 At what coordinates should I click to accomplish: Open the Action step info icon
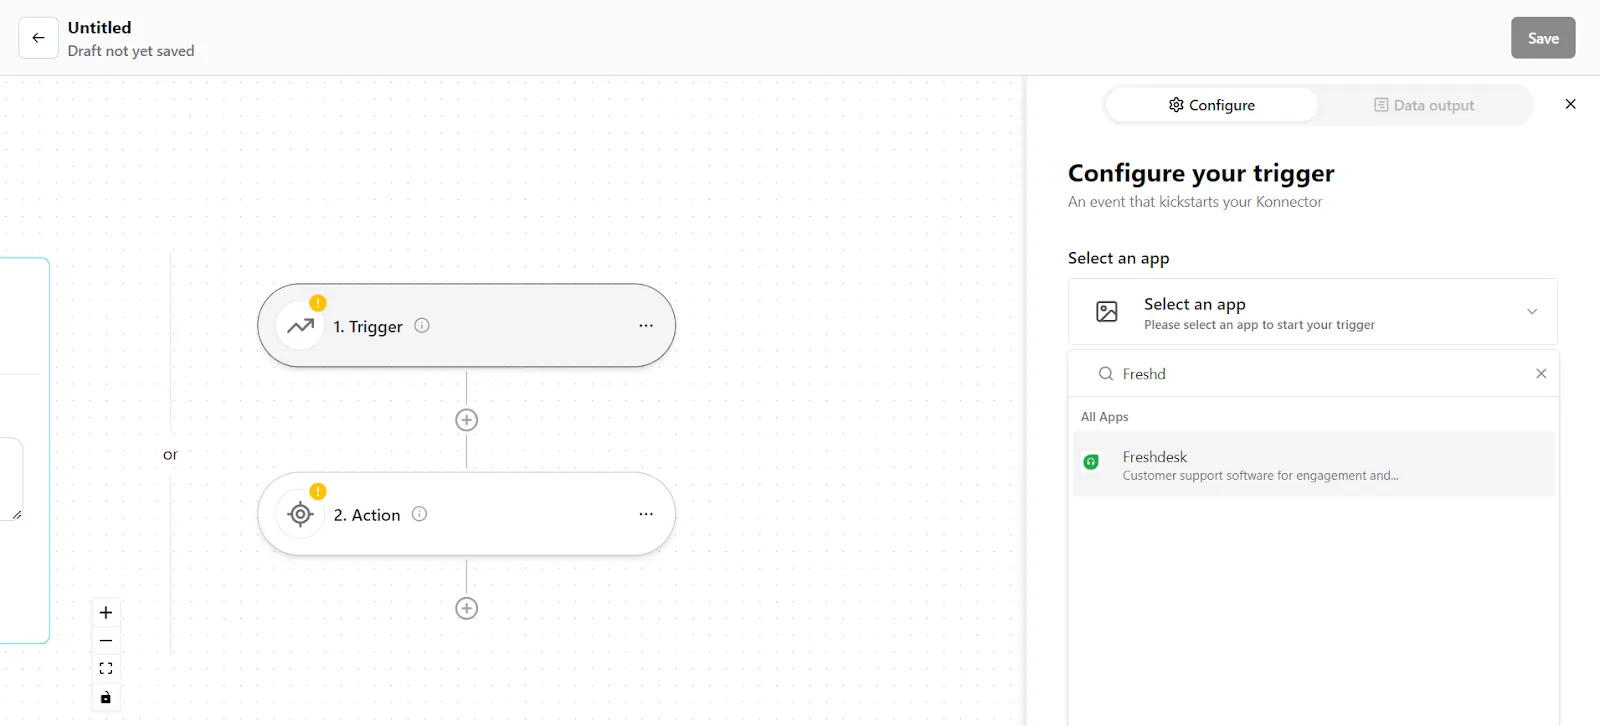[x=420, y=514]
